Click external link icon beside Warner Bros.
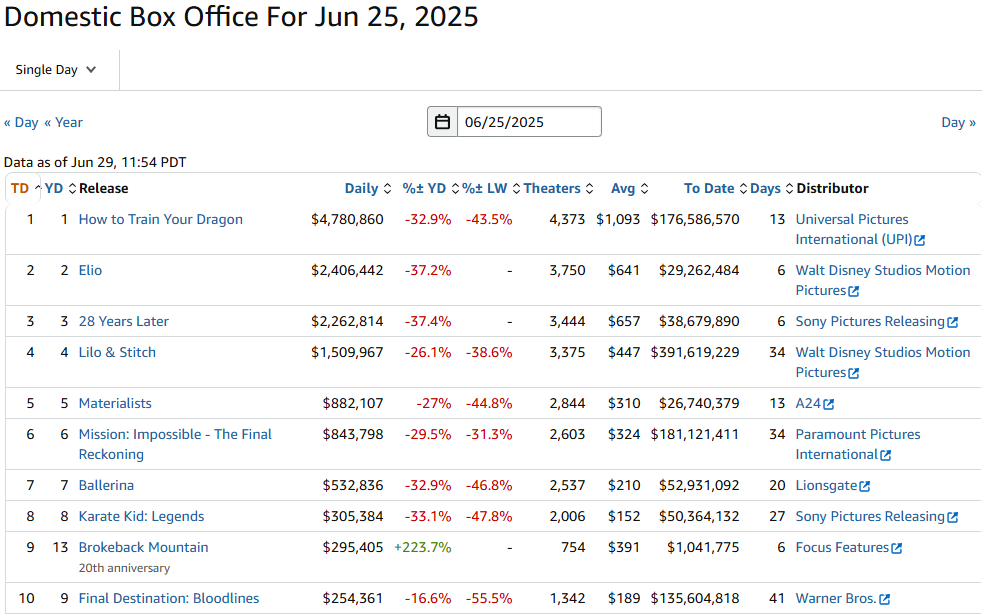 [x=884, y=600]
